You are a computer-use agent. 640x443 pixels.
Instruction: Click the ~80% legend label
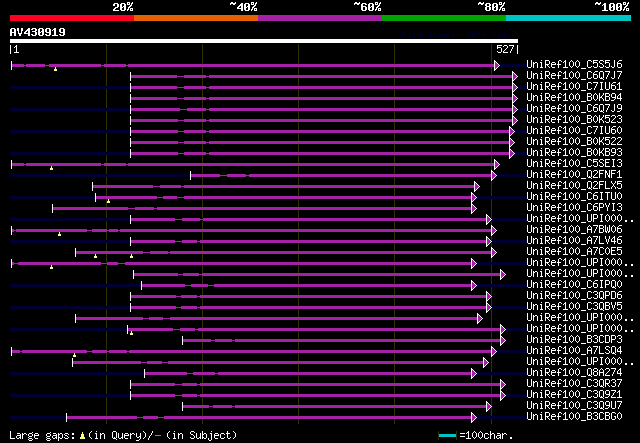(x=491, y=7)
